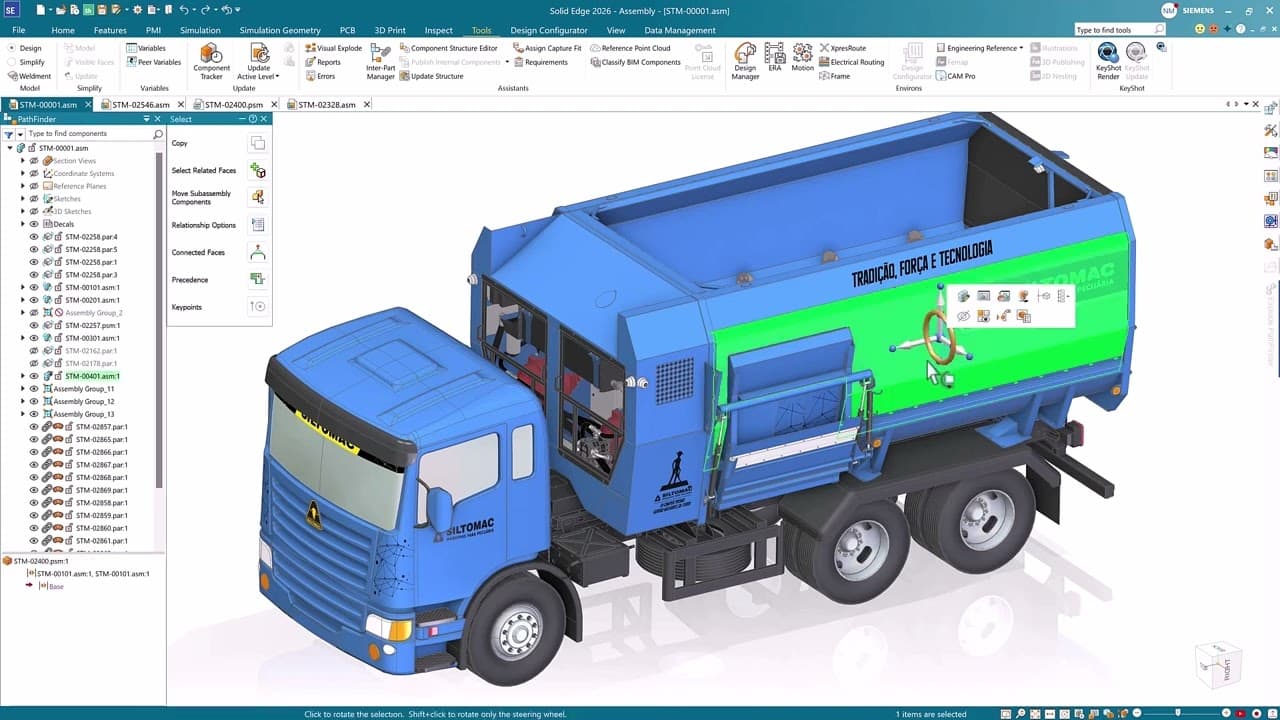The width and height of the screenshot is (1280, 720).
Task: Run Assign Capture Fit
Action: (x=547, y=48)
